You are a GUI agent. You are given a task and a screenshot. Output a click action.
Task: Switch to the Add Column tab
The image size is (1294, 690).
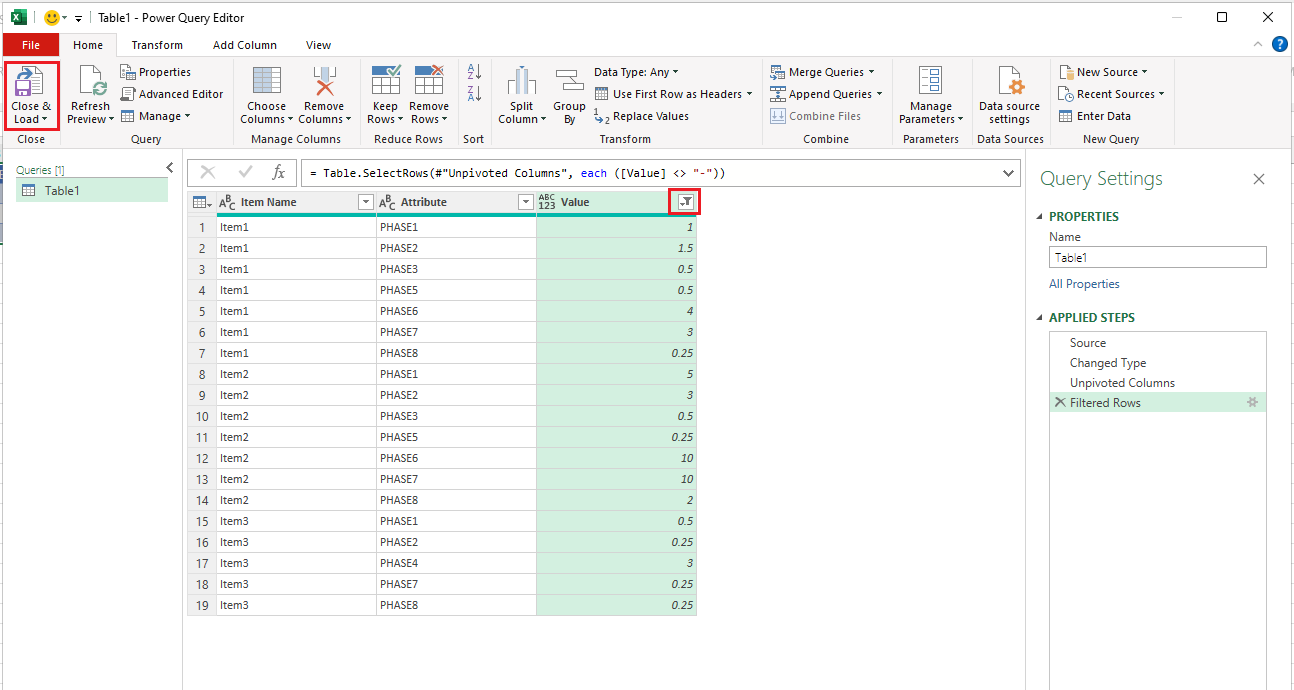pos(245,45)
